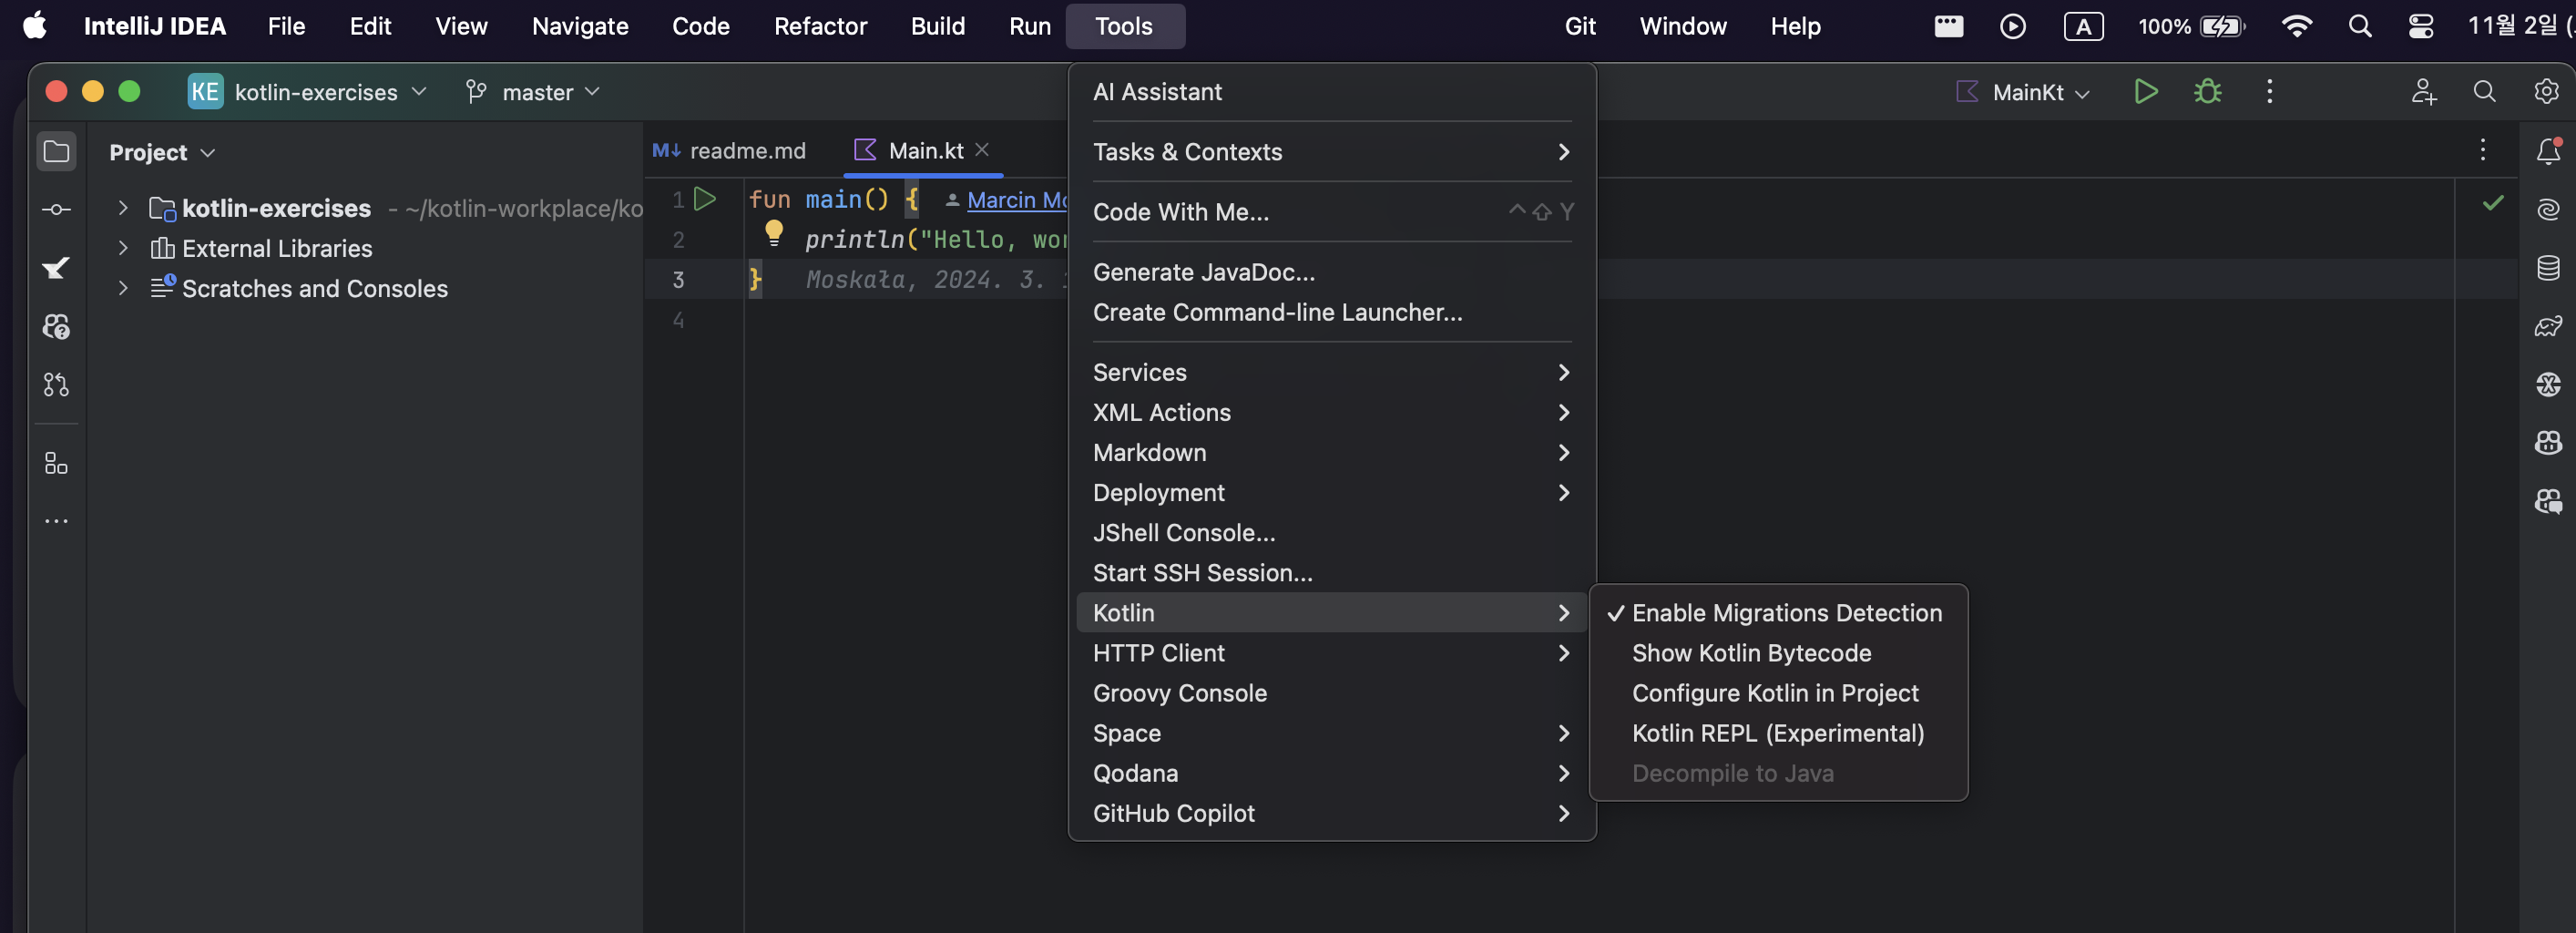The width and height of the screenshot is (2576, 933).
Task: Expand the Tasks & Contexts submenu
Action: tap(1331, 152)
